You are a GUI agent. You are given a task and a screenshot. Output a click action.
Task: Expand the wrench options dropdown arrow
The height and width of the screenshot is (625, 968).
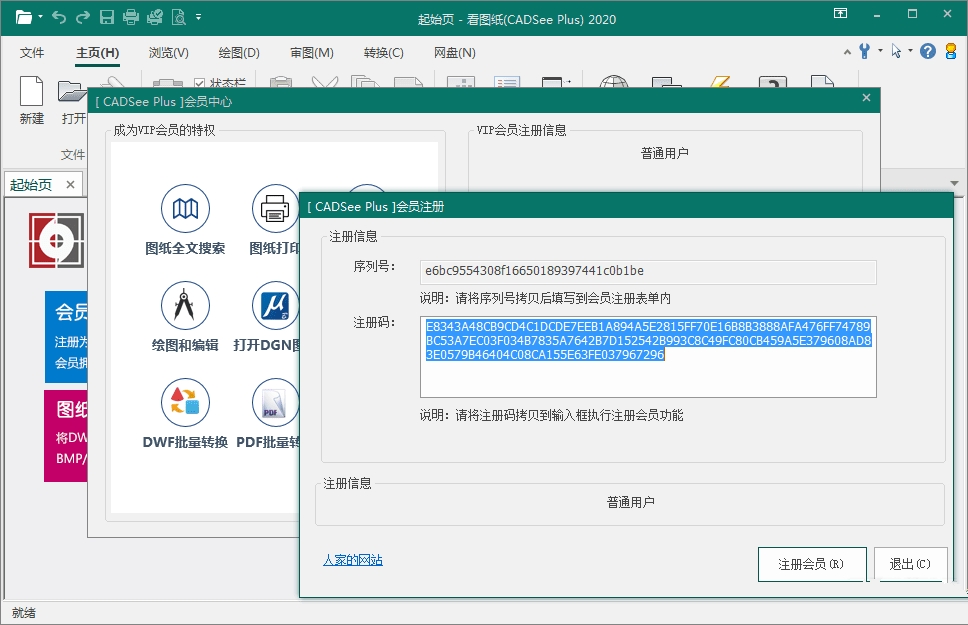880,51
